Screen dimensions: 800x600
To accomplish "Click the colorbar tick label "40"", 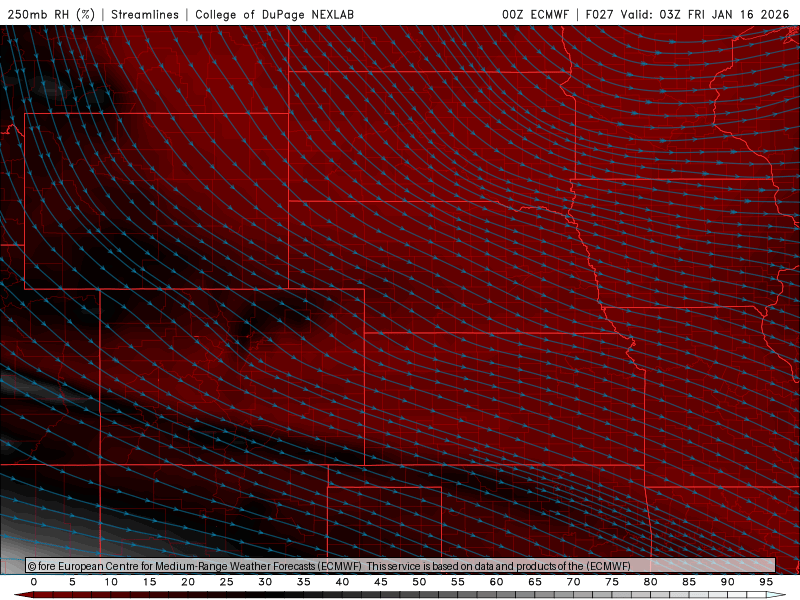I will pyautogui.click(x=342, y=582).
